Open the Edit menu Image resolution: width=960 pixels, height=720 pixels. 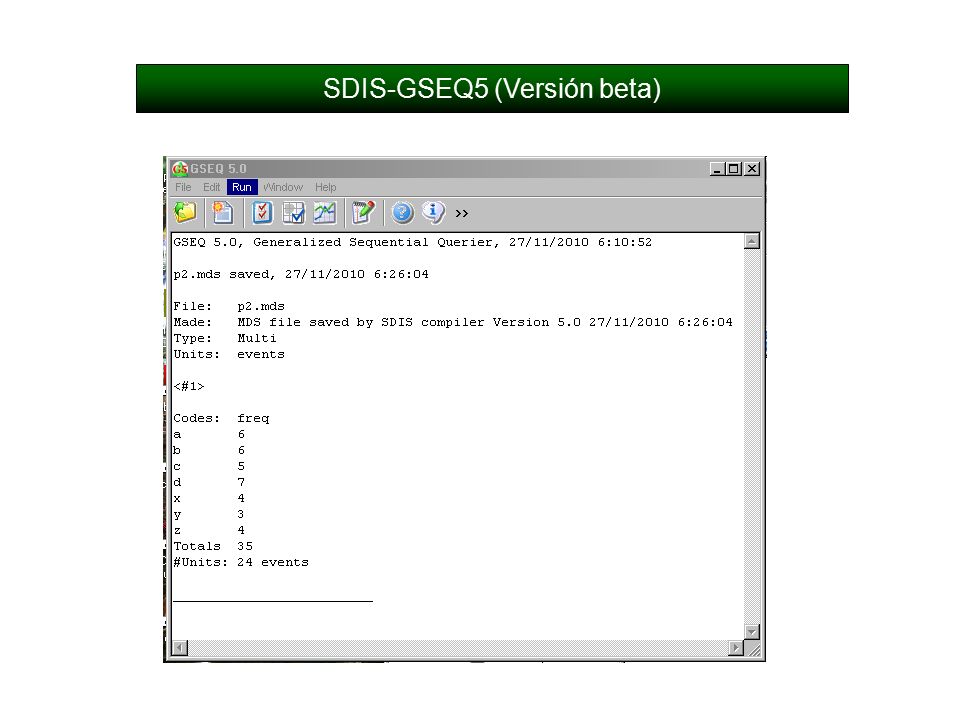tap(211, 187)
